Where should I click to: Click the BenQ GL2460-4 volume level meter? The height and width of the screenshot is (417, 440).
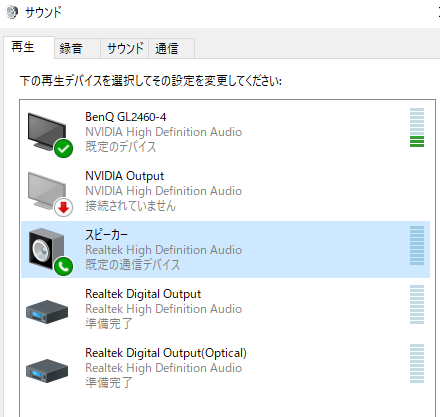(x=417, y=127)
